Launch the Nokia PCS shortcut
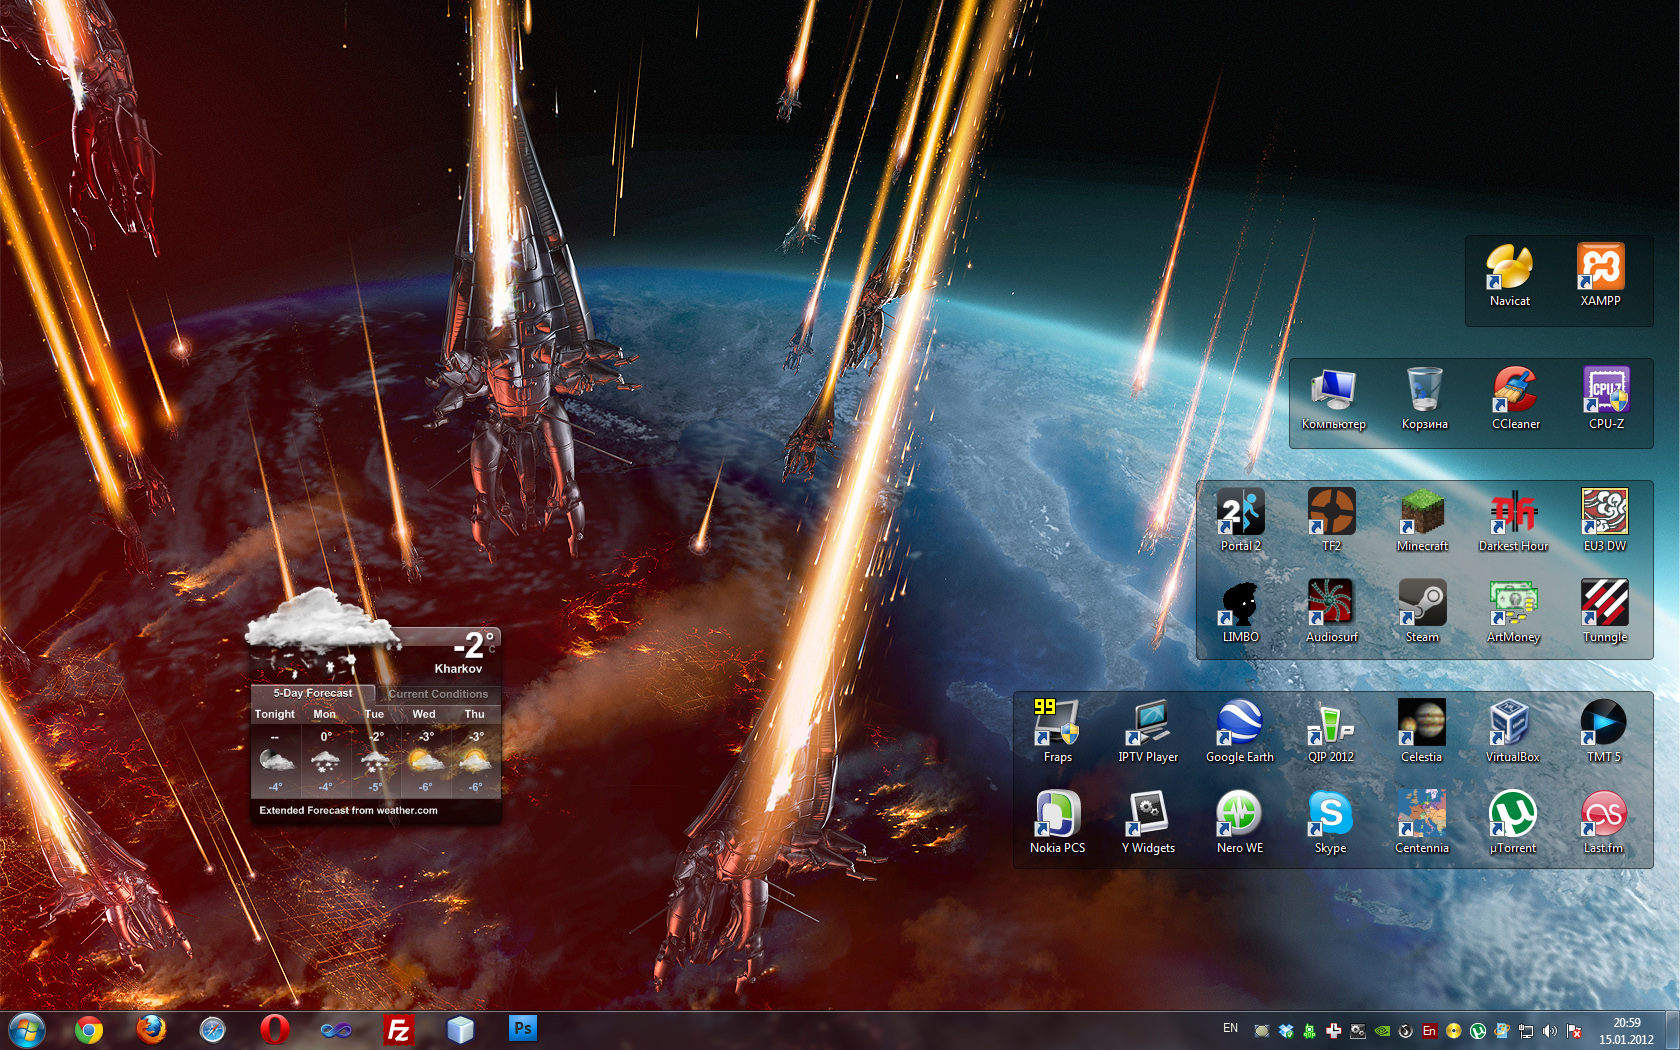 point(1057,822)
